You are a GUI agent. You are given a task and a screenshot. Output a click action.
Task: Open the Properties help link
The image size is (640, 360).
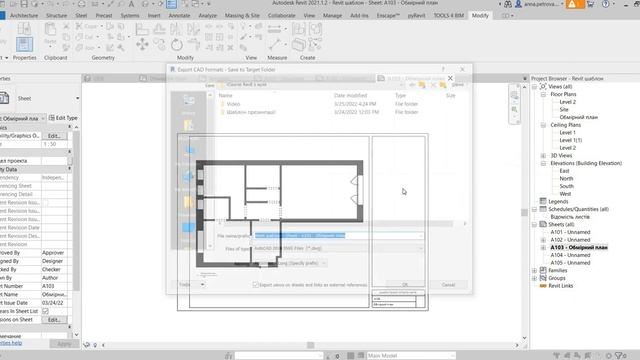pos(11,343)
